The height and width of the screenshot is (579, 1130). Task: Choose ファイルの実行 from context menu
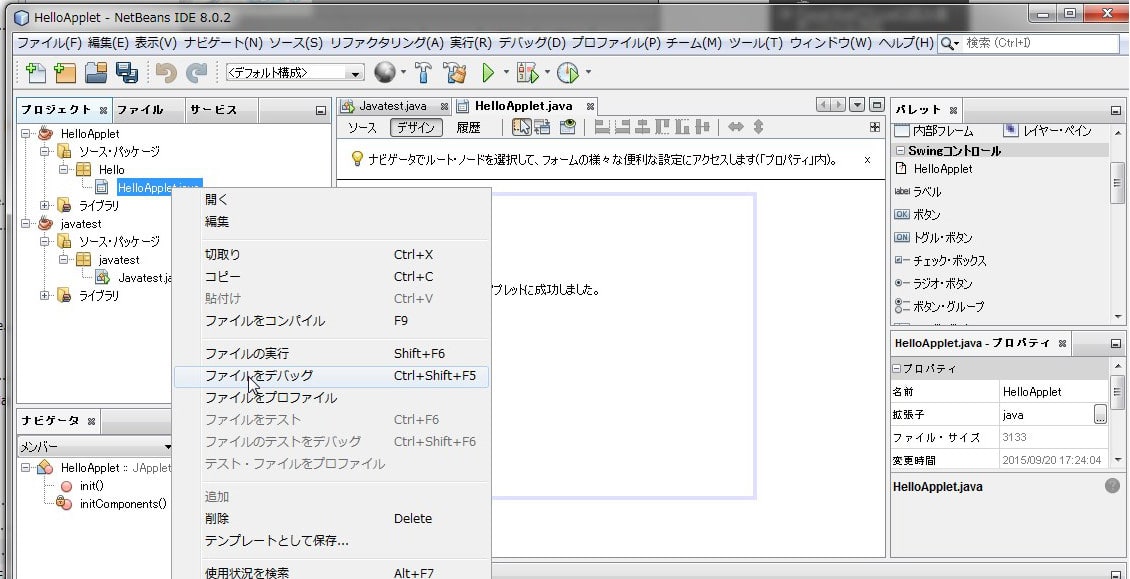click(x=332, y=353)
